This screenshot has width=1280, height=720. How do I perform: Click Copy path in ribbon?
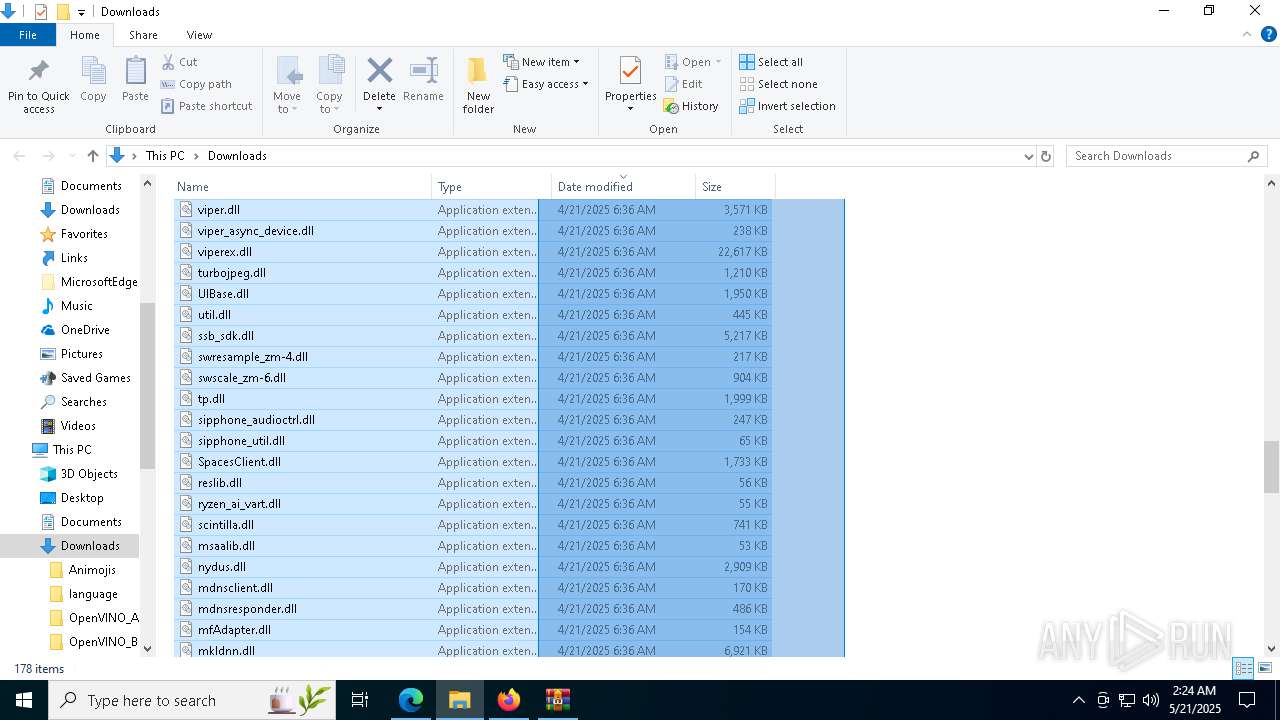pos(196,84)
